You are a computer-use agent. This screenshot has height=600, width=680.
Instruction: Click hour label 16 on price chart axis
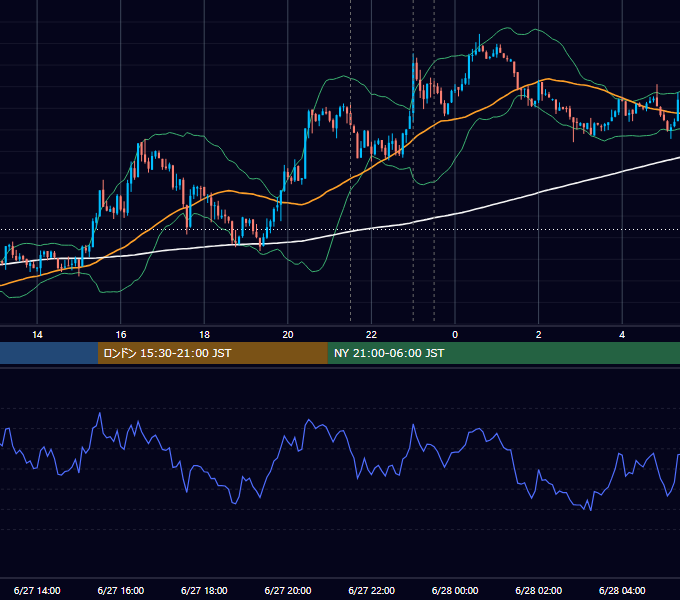coord(121,335)
